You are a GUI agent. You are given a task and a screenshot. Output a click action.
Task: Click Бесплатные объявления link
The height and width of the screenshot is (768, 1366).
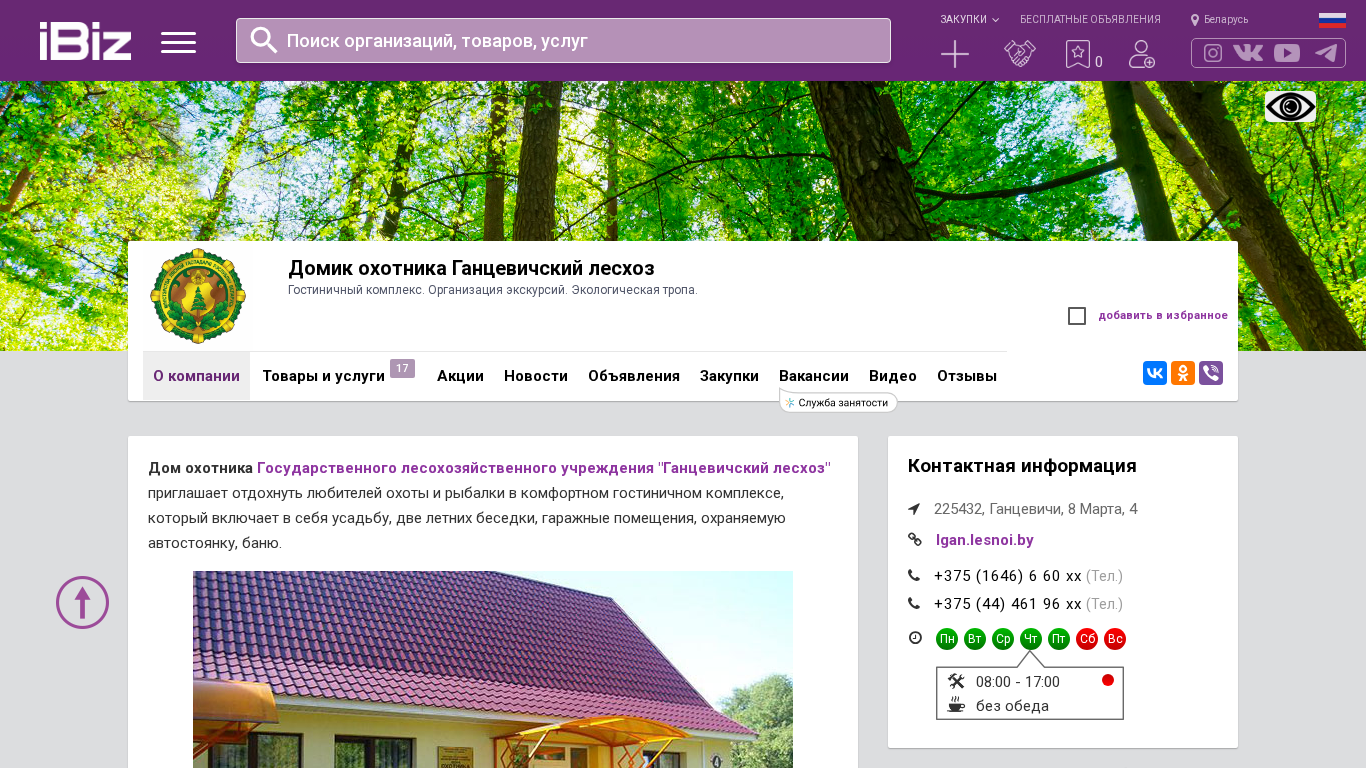click(x=1090, y=19)
